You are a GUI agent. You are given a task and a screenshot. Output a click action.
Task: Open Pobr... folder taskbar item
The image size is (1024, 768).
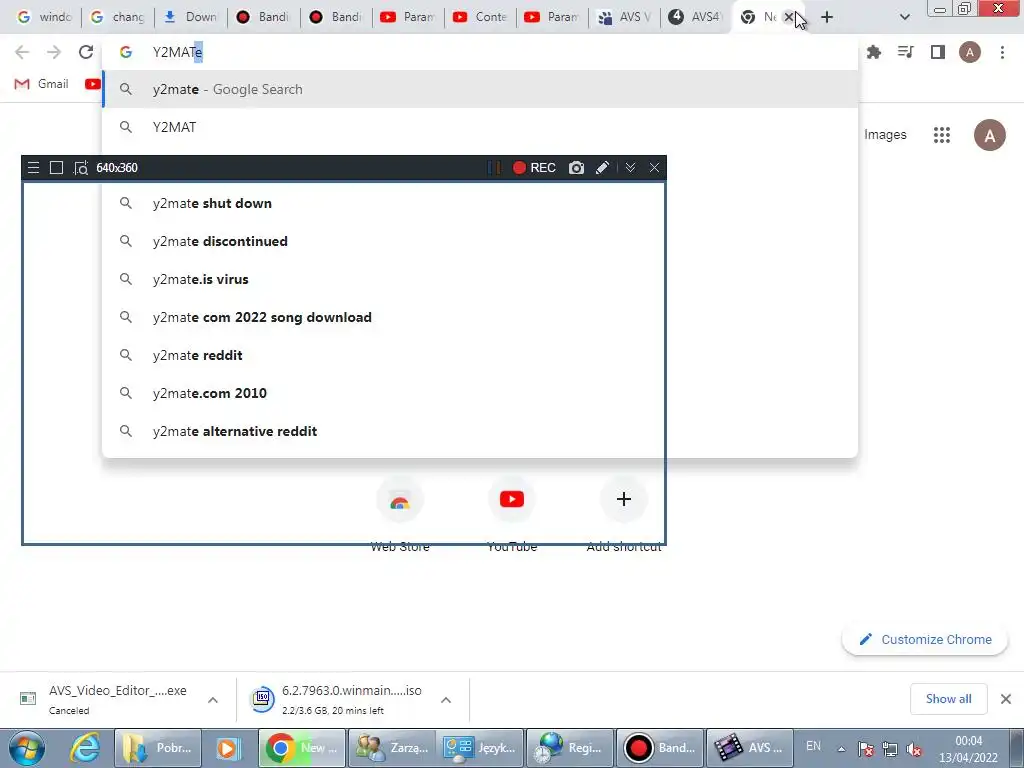coord(158,748)
